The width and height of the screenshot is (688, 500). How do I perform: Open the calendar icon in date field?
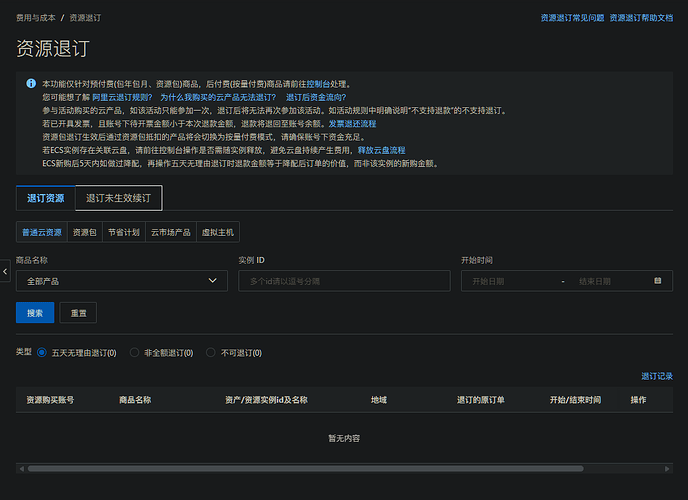[657, 281]
